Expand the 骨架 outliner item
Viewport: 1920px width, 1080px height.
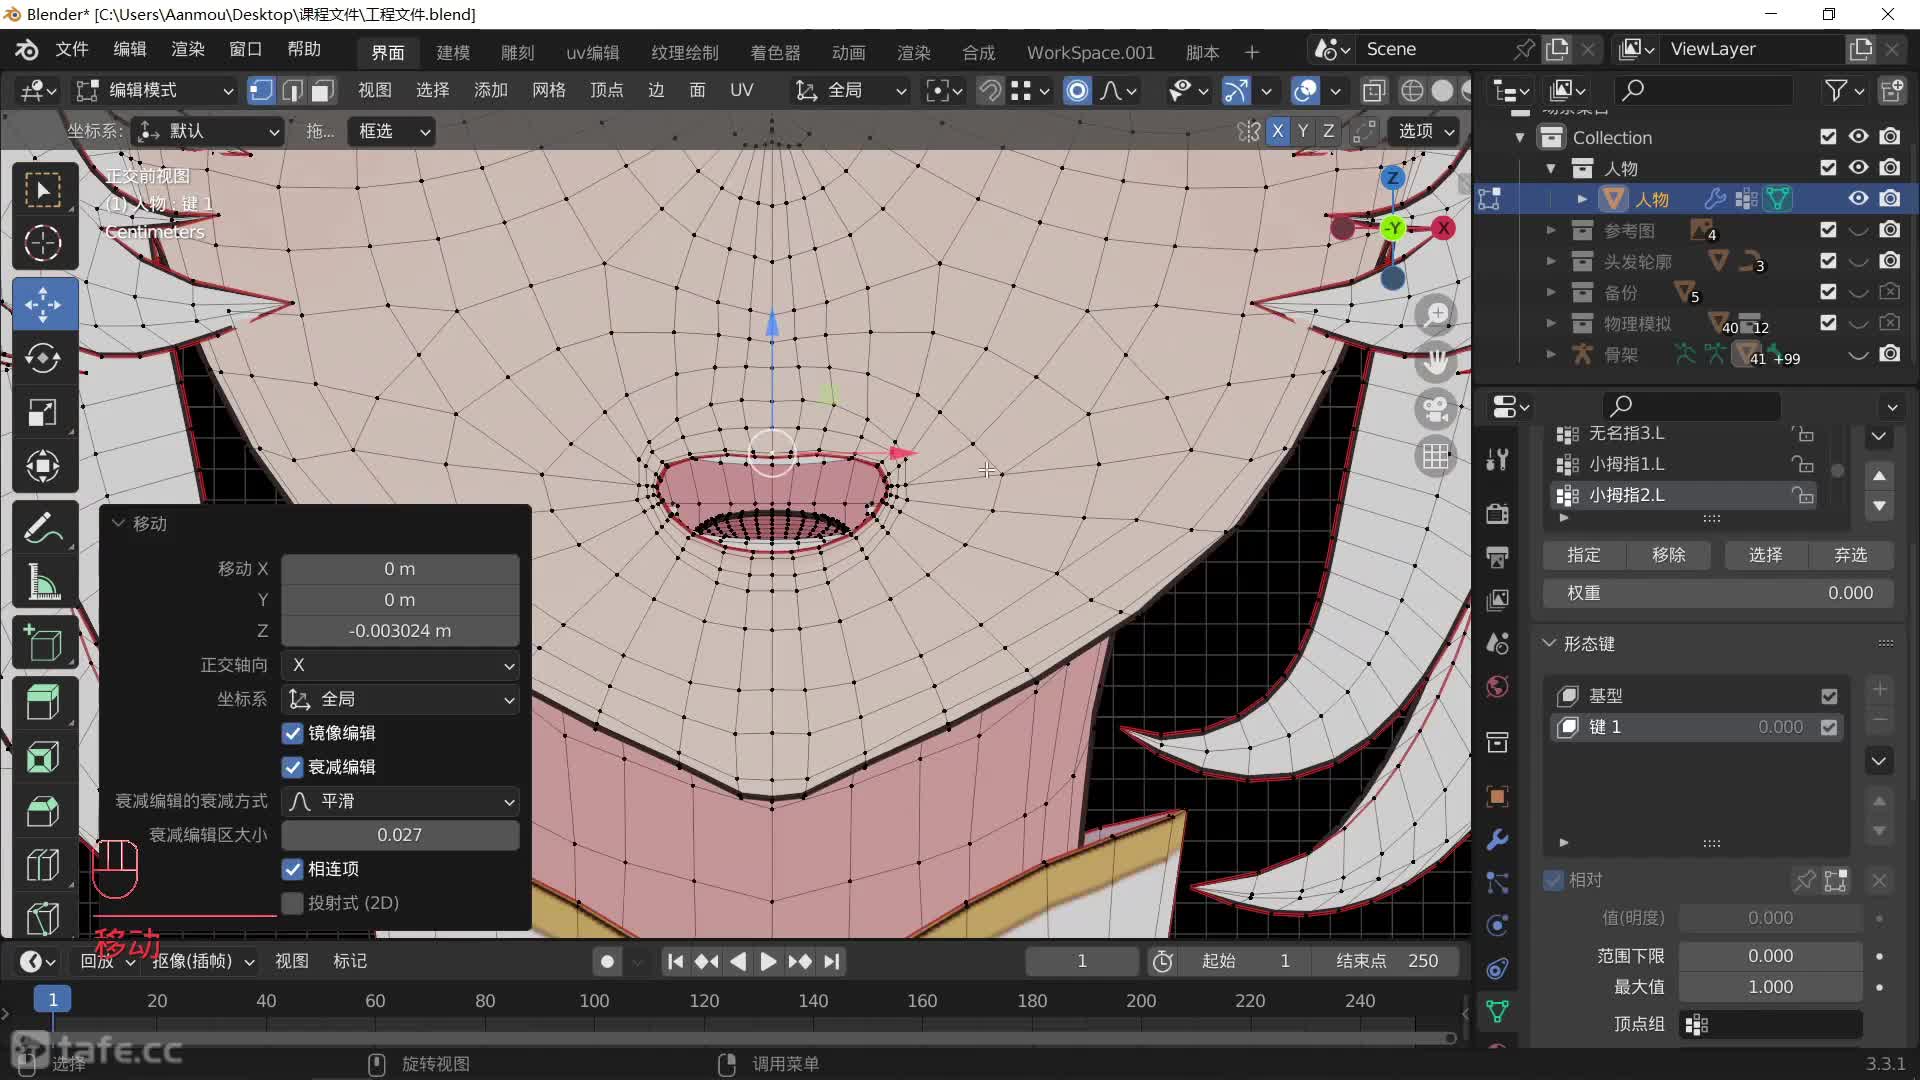tap(1551, 354)
